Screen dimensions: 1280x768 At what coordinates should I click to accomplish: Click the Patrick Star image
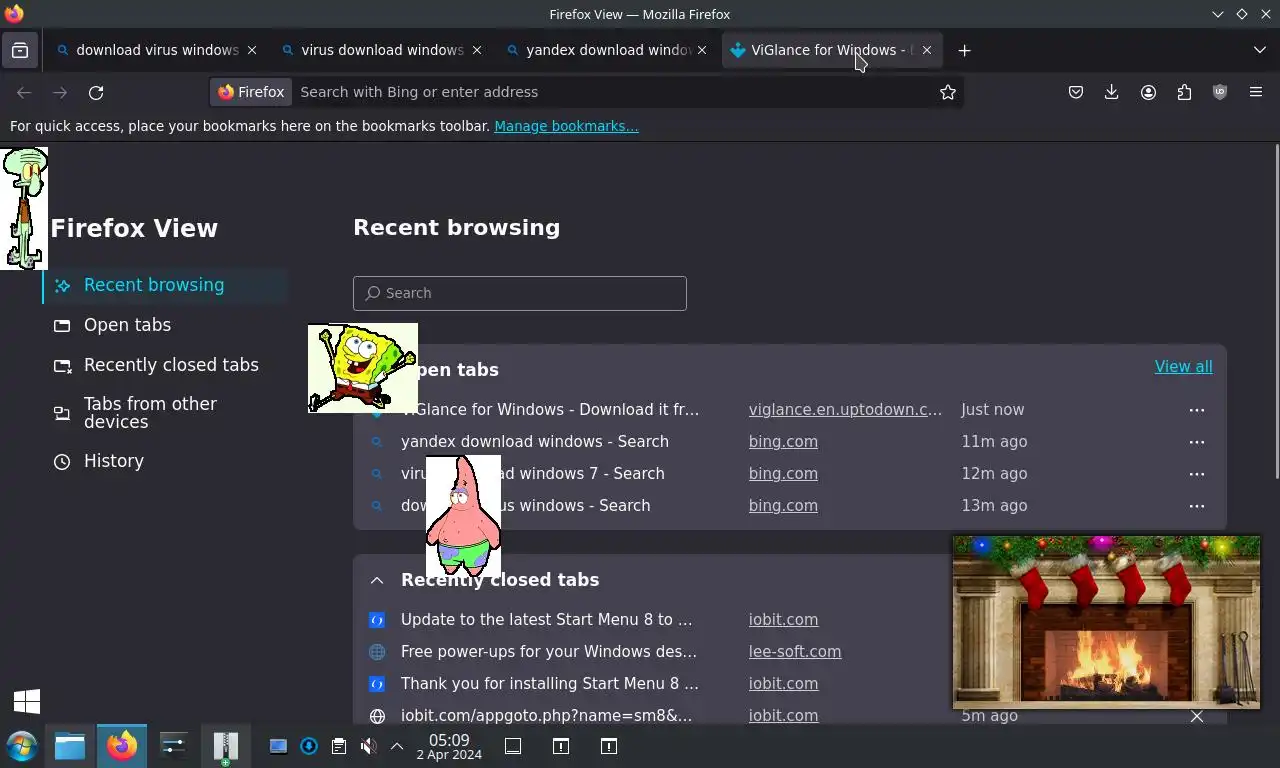click(x=463, y=517)
